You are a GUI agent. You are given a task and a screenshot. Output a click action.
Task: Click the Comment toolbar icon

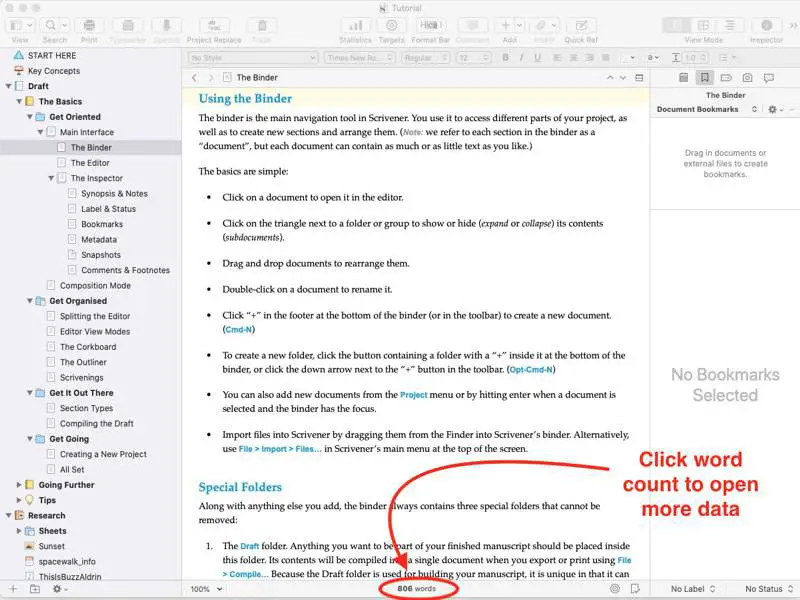click(472, 26)
